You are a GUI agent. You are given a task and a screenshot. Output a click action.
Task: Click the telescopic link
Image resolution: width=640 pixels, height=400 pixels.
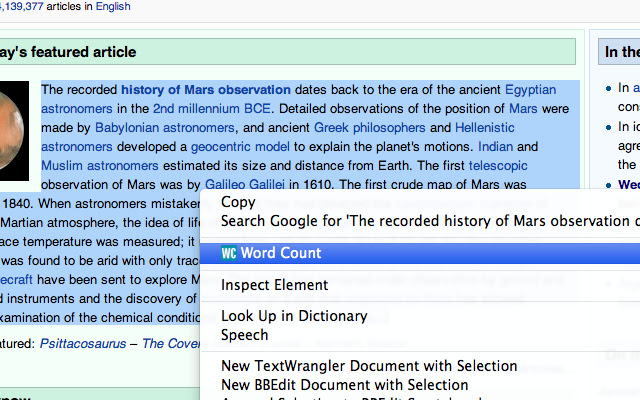(x=505, y=166)
